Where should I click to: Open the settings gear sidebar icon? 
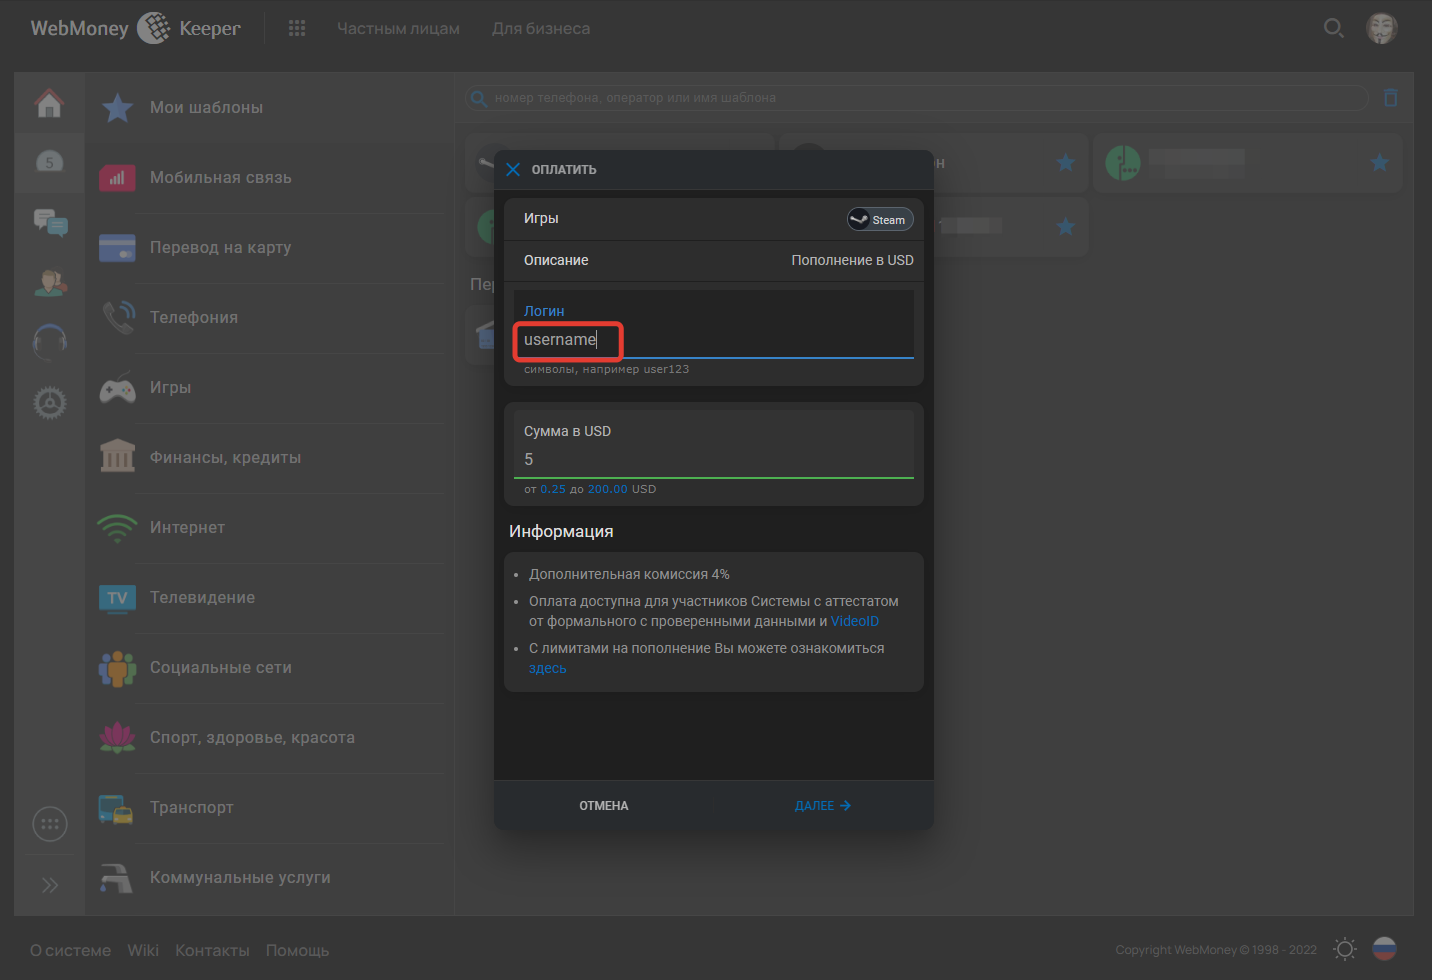tap(50, 403)
